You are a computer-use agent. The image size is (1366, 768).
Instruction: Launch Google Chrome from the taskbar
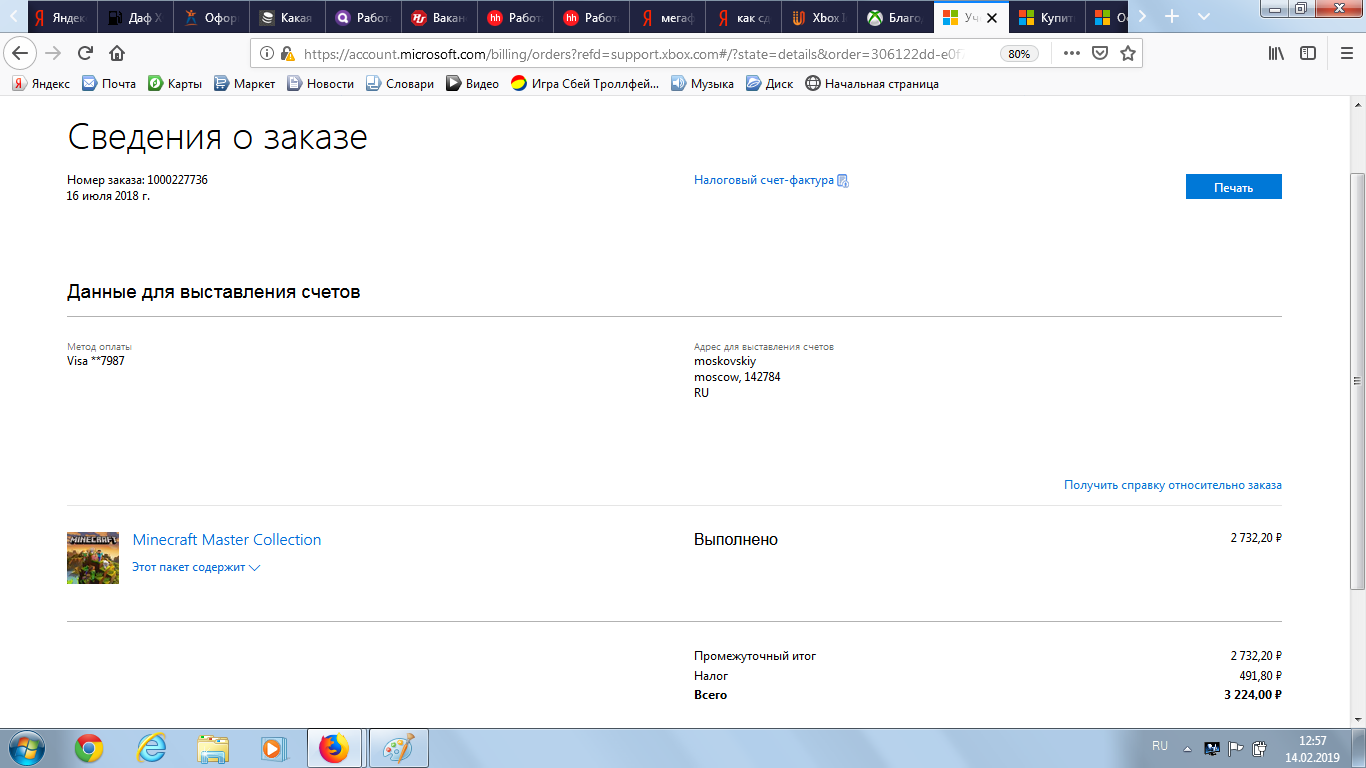tap(89, 748)
